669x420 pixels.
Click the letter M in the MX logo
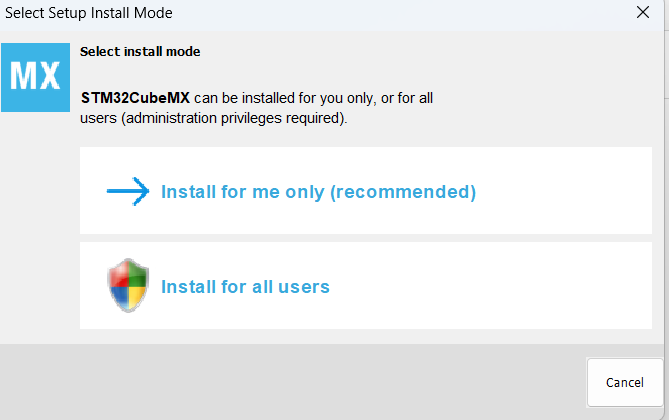pos(23,76)
